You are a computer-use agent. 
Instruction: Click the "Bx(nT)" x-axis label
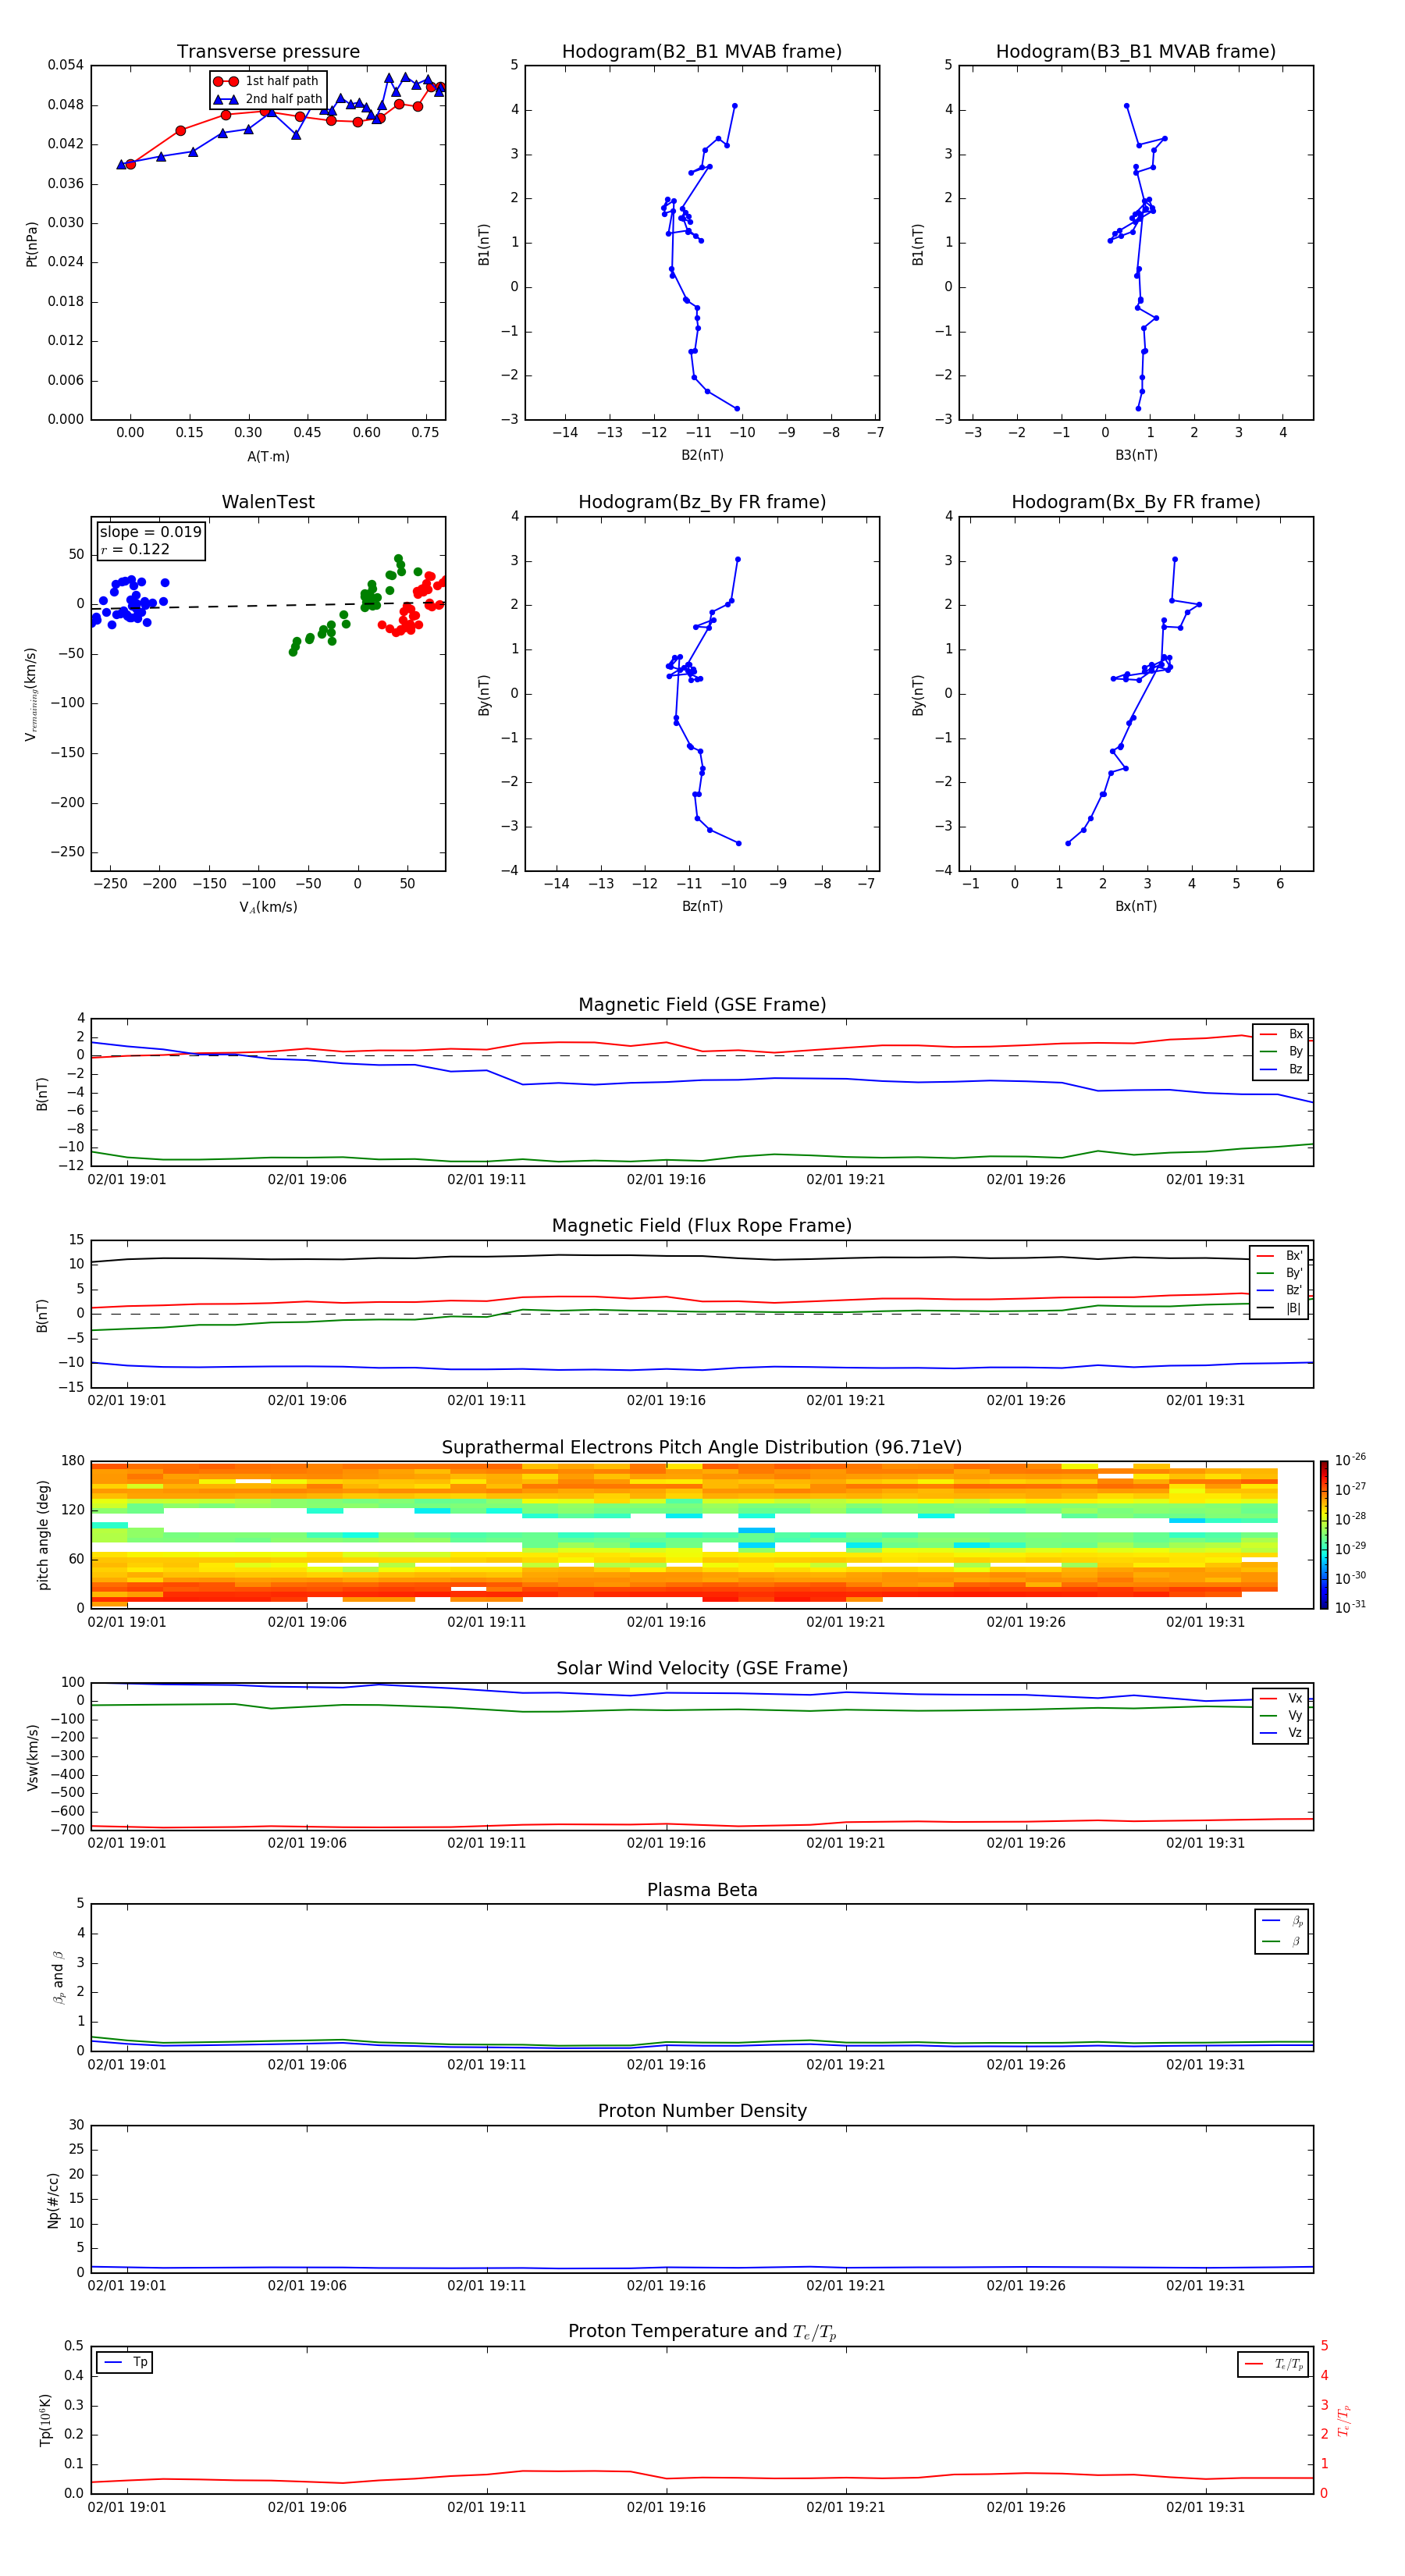(1136, 906)
